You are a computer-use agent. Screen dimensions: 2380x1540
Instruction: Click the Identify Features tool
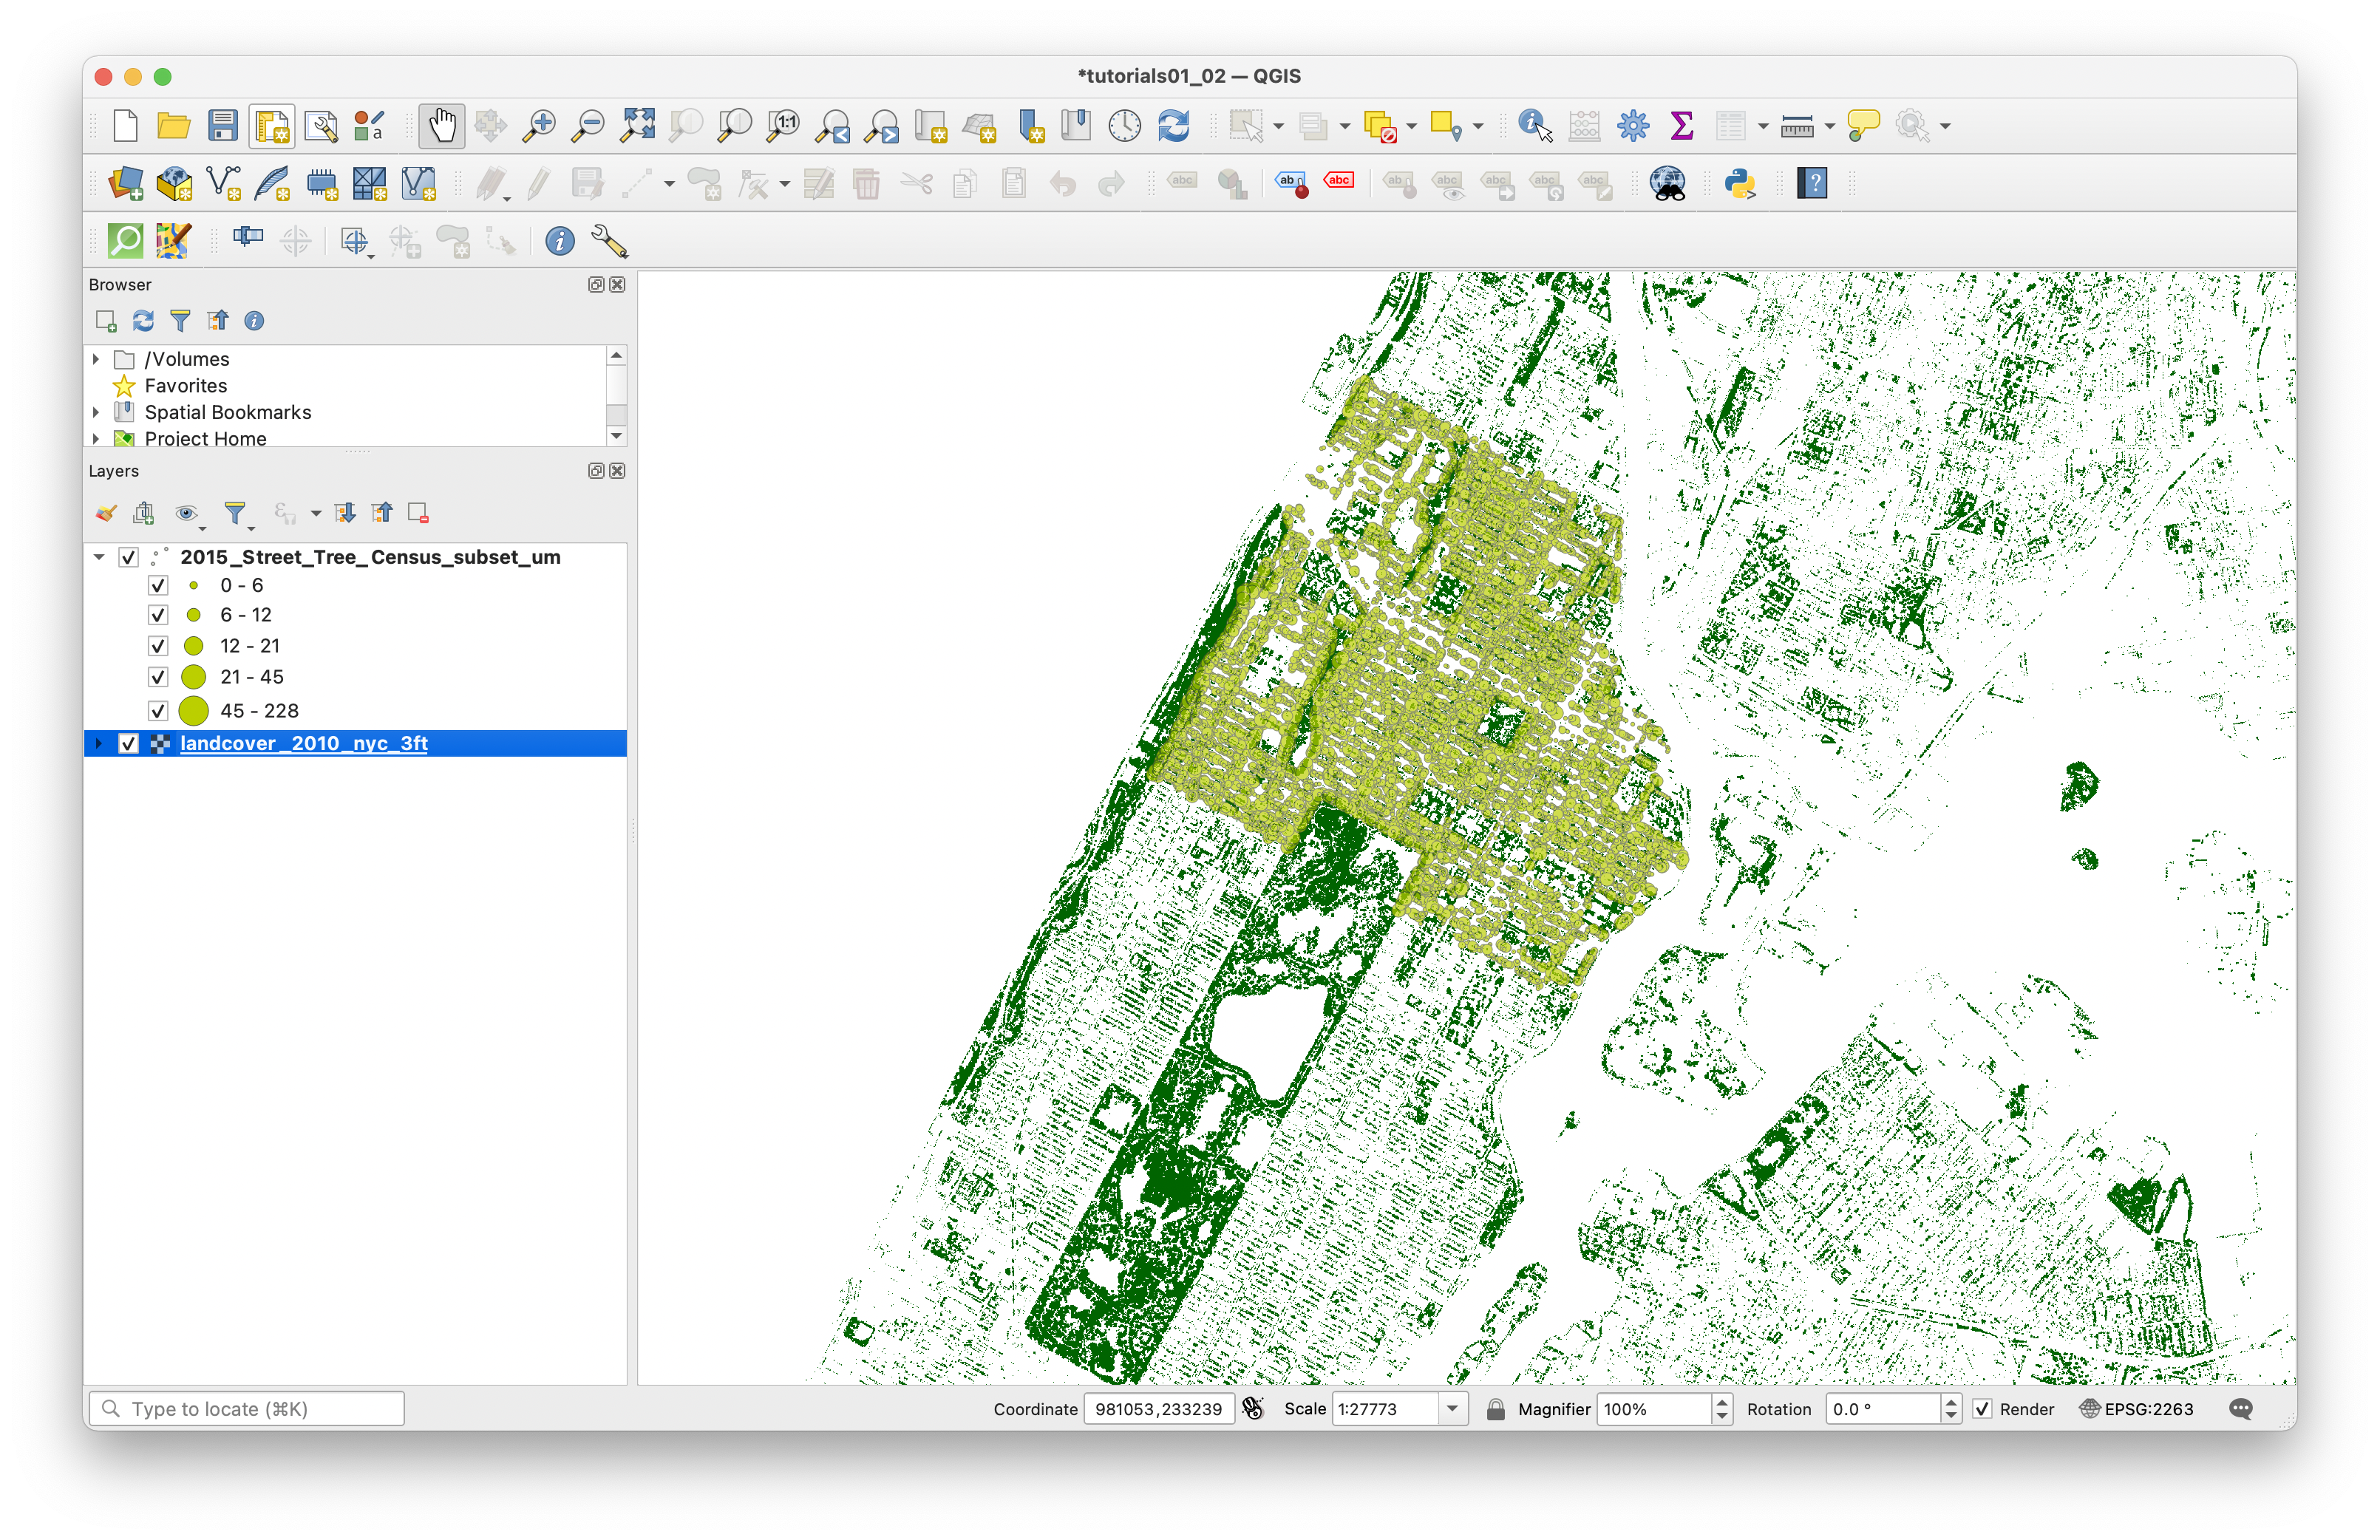[1534, 126]
